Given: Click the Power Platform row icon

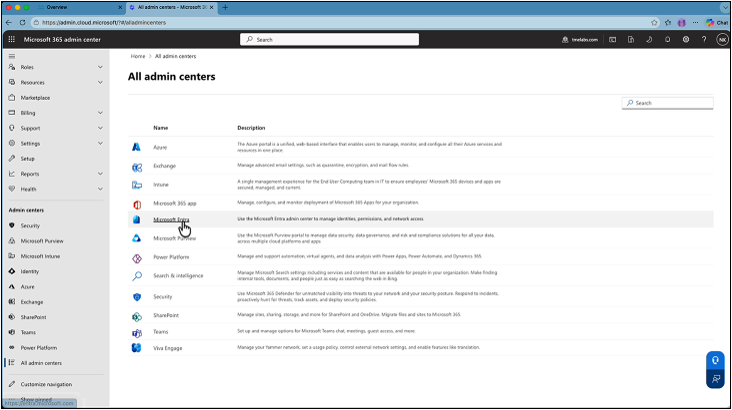Looking at the screenshot, I should (x=137, y=258).
